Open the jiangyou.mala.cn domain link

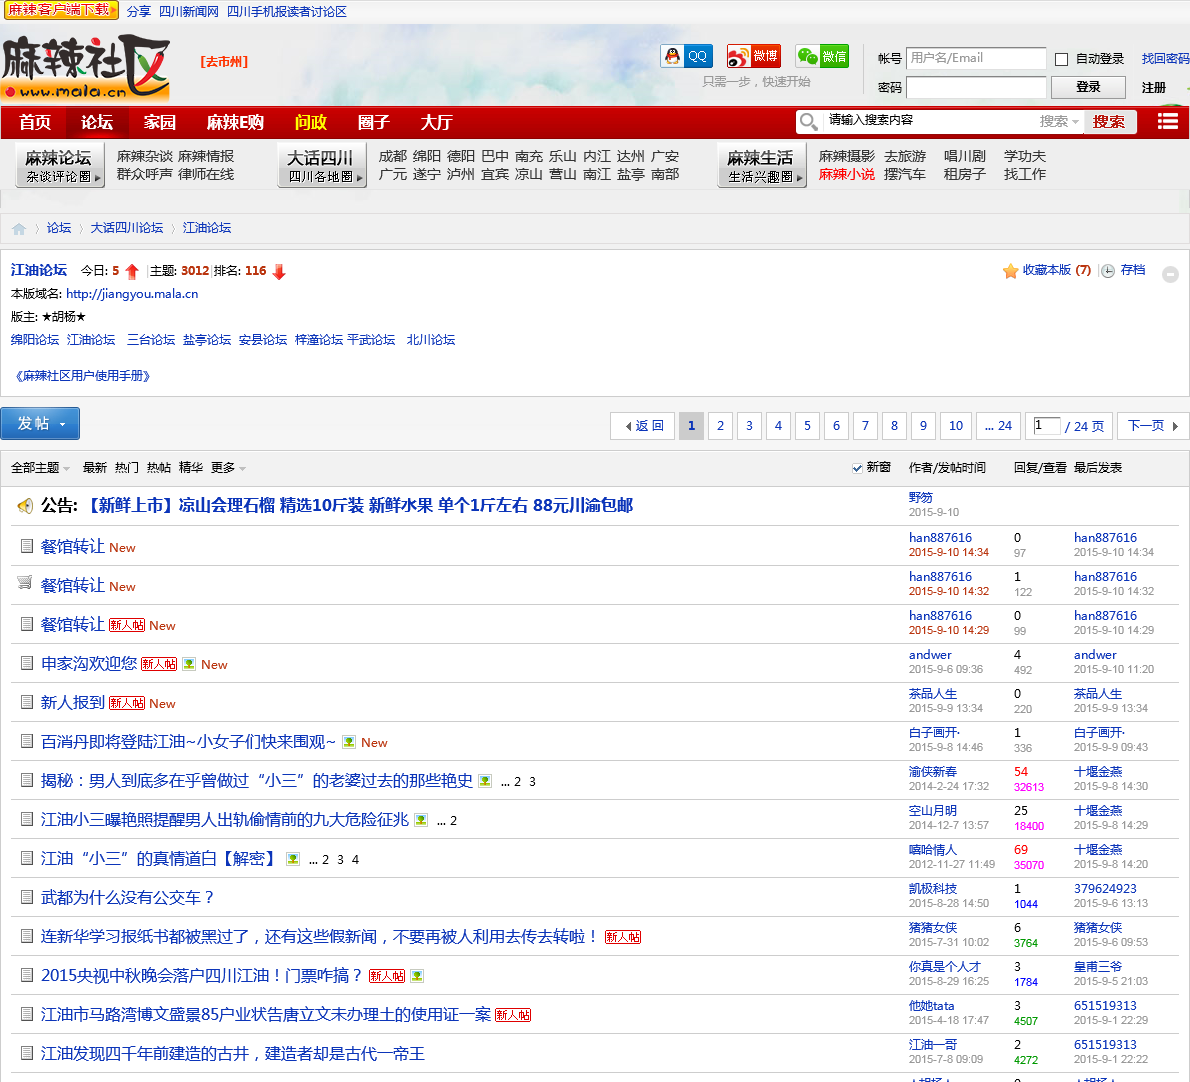tap(132, 294)
